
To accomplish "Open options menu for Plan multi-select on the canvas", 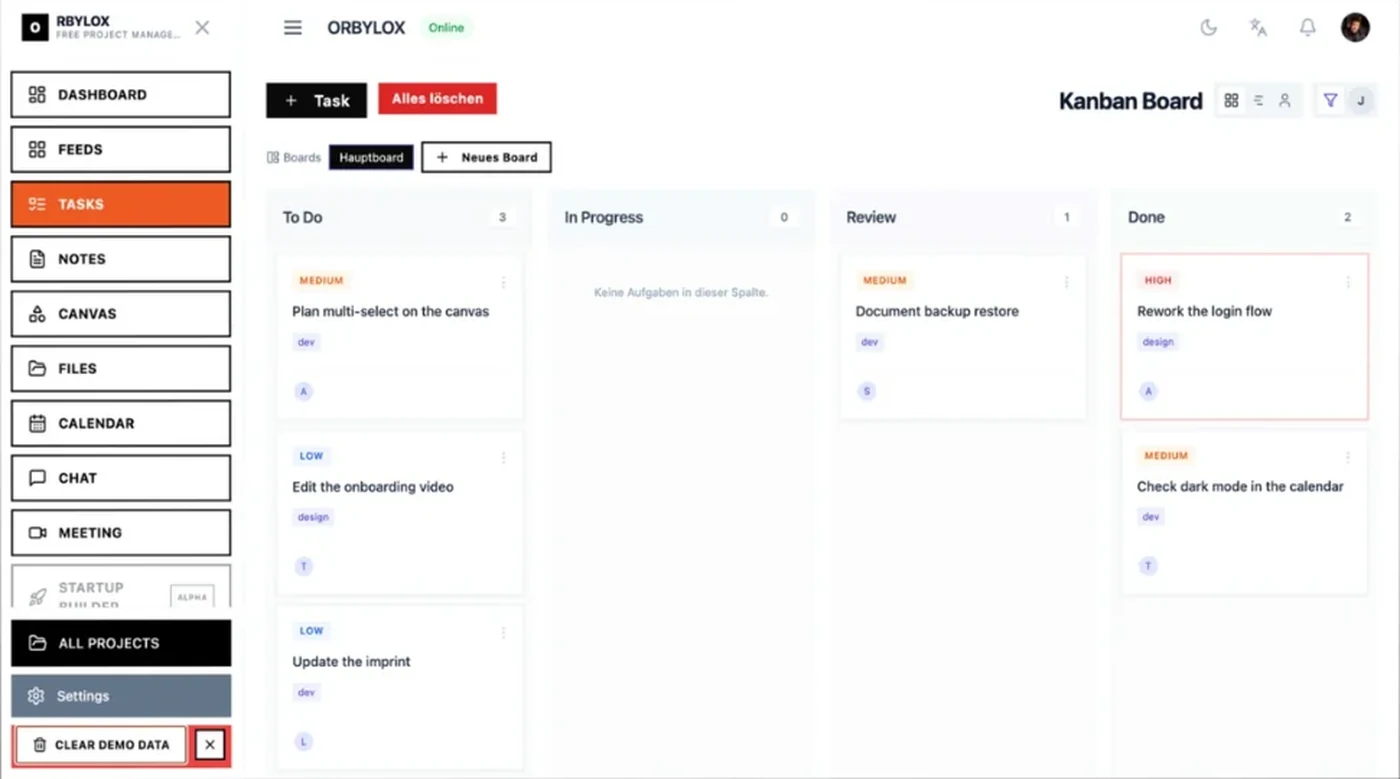I will (x=503, y=283).
